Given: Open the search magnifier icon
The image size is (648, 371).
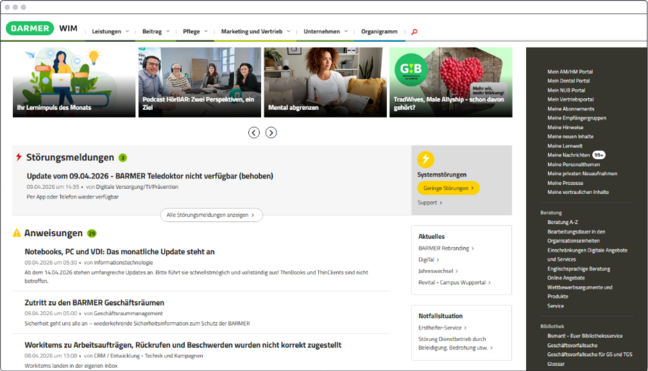Looking at the screenshot, I should (414, 32).
